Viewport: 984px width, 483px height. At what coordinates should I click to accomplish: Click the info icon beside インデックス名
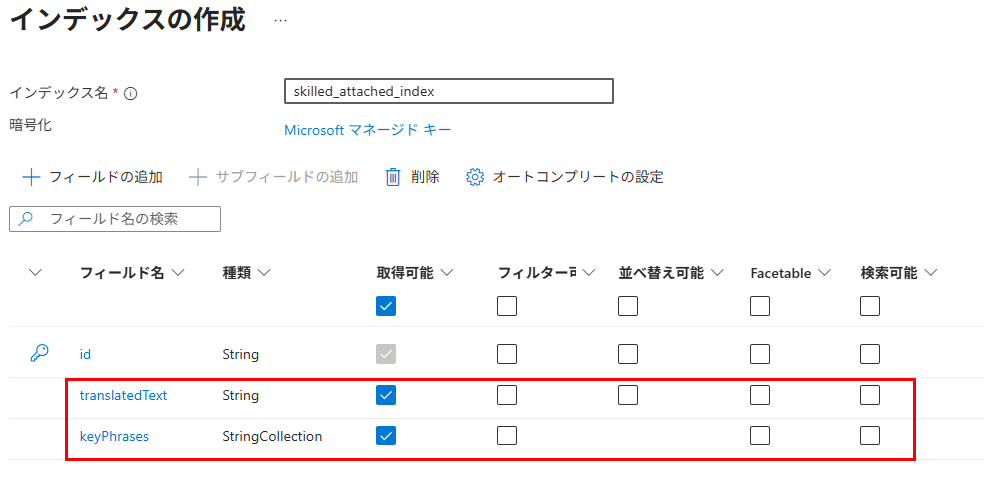click(130, 94)
